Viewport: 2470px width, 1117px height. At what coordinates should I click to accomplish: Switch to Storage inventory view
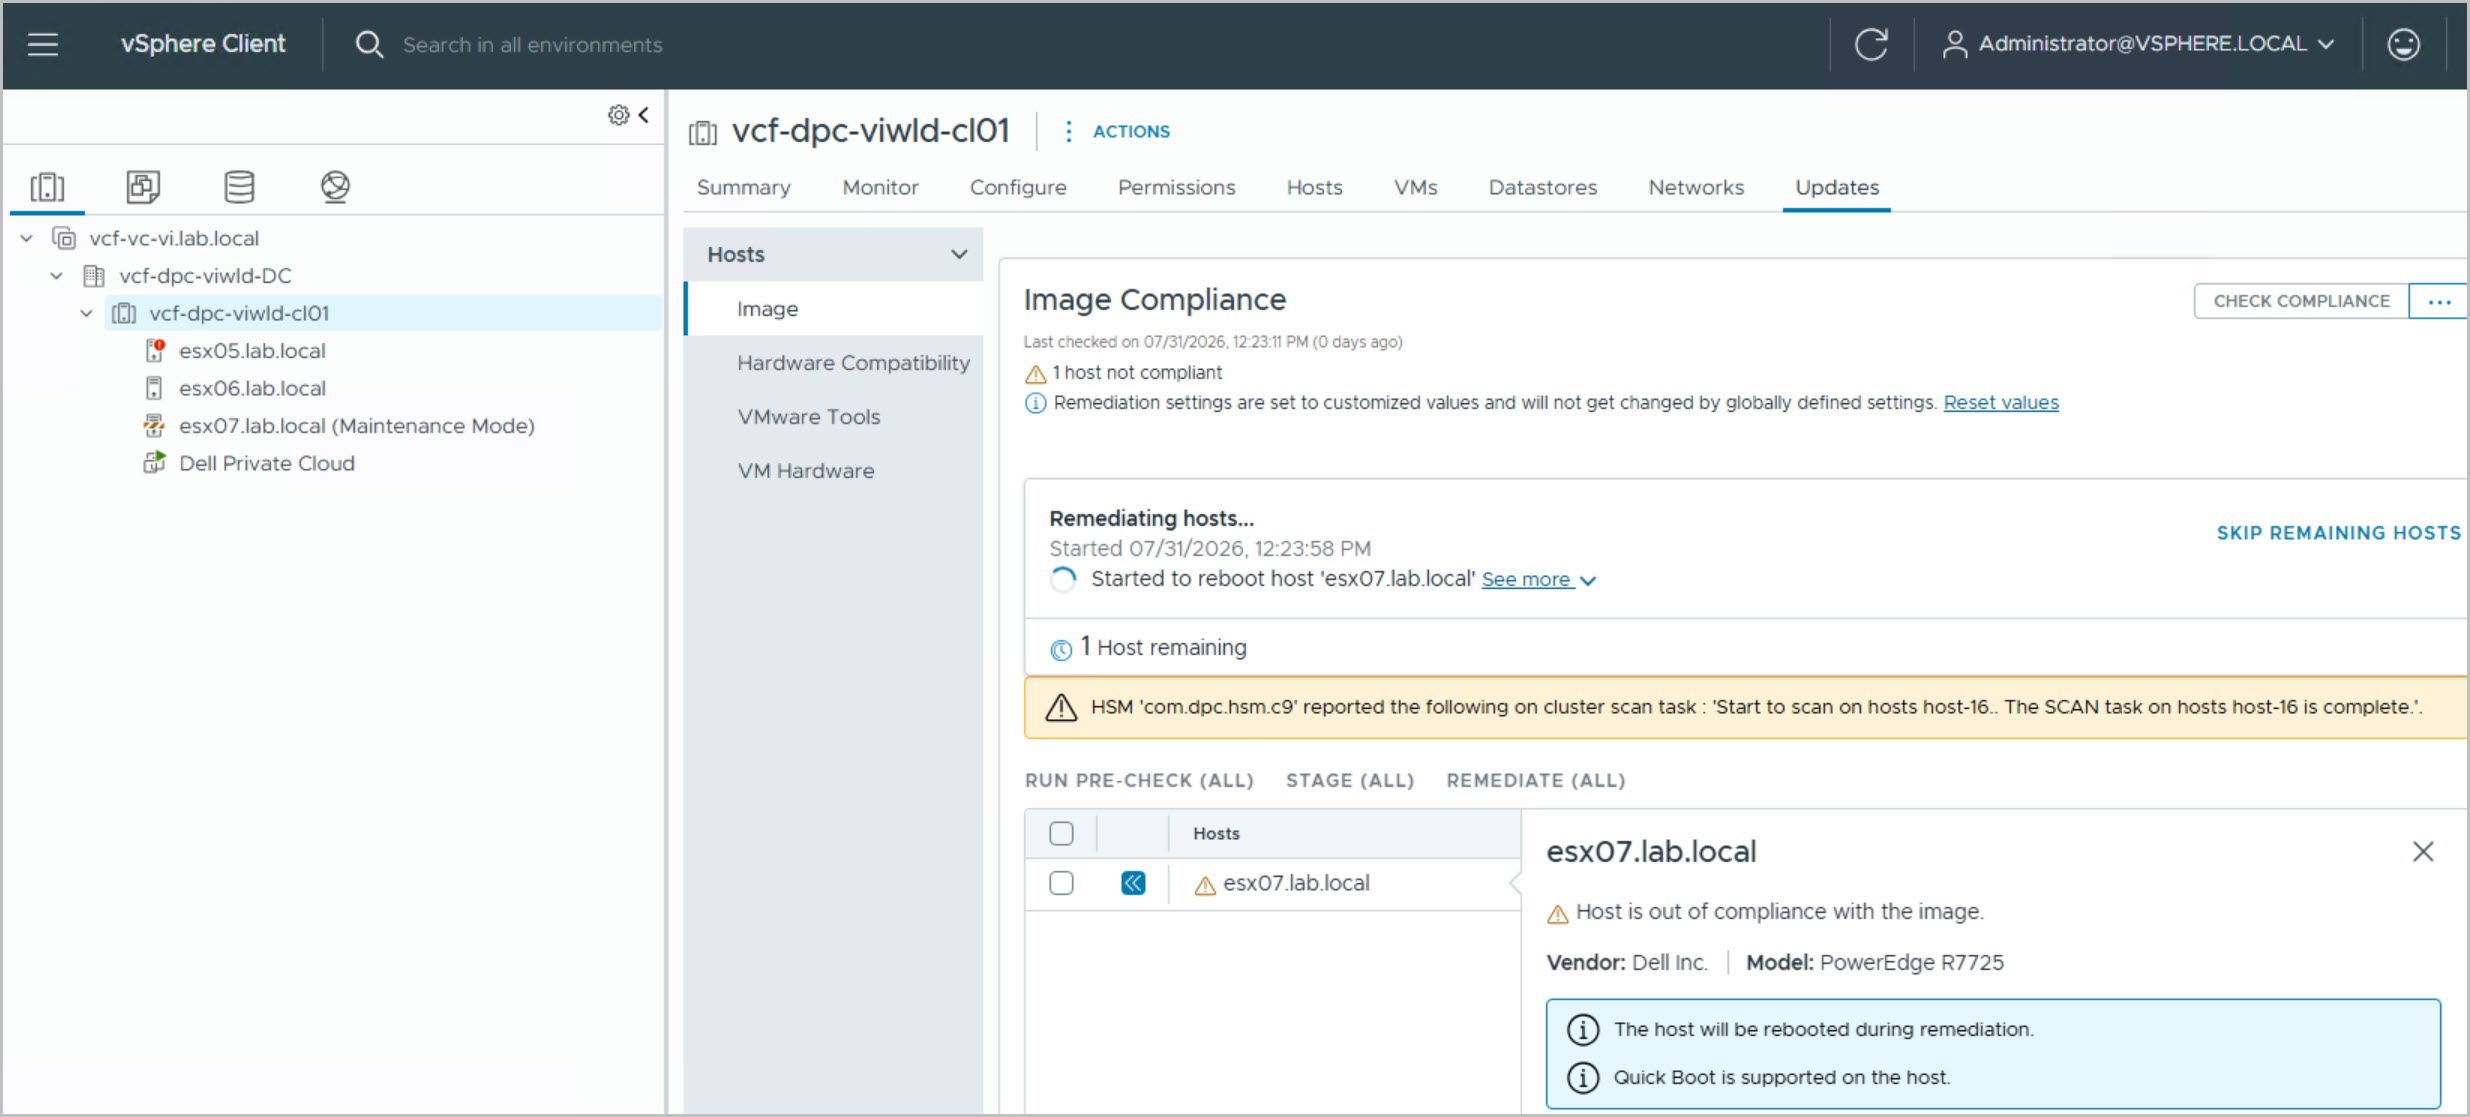239,187
